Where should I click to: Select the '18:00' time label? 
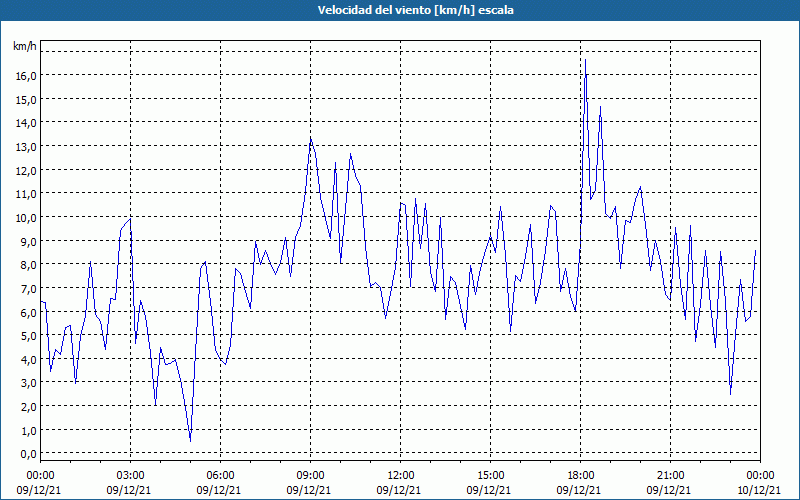pyautogui.click(x=581, y=476)
